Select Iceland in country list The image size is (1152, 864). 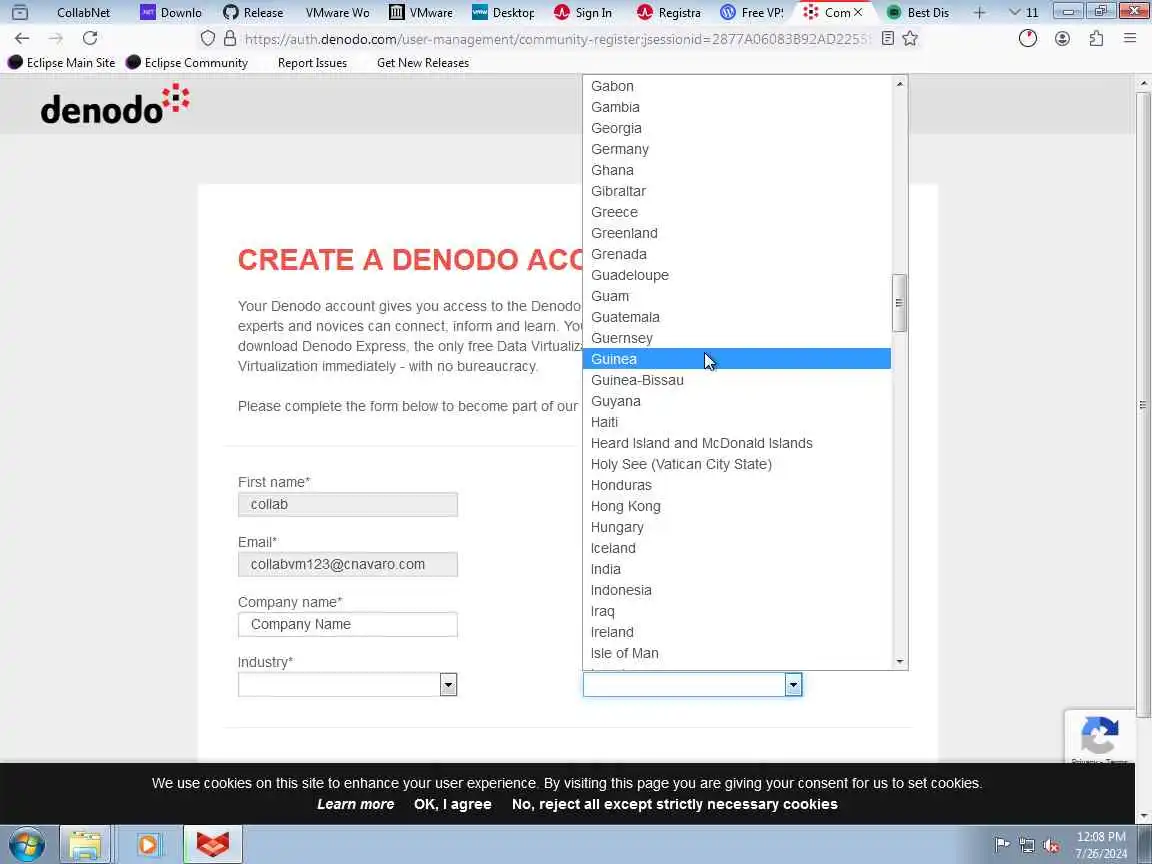[x=737, y=547]
